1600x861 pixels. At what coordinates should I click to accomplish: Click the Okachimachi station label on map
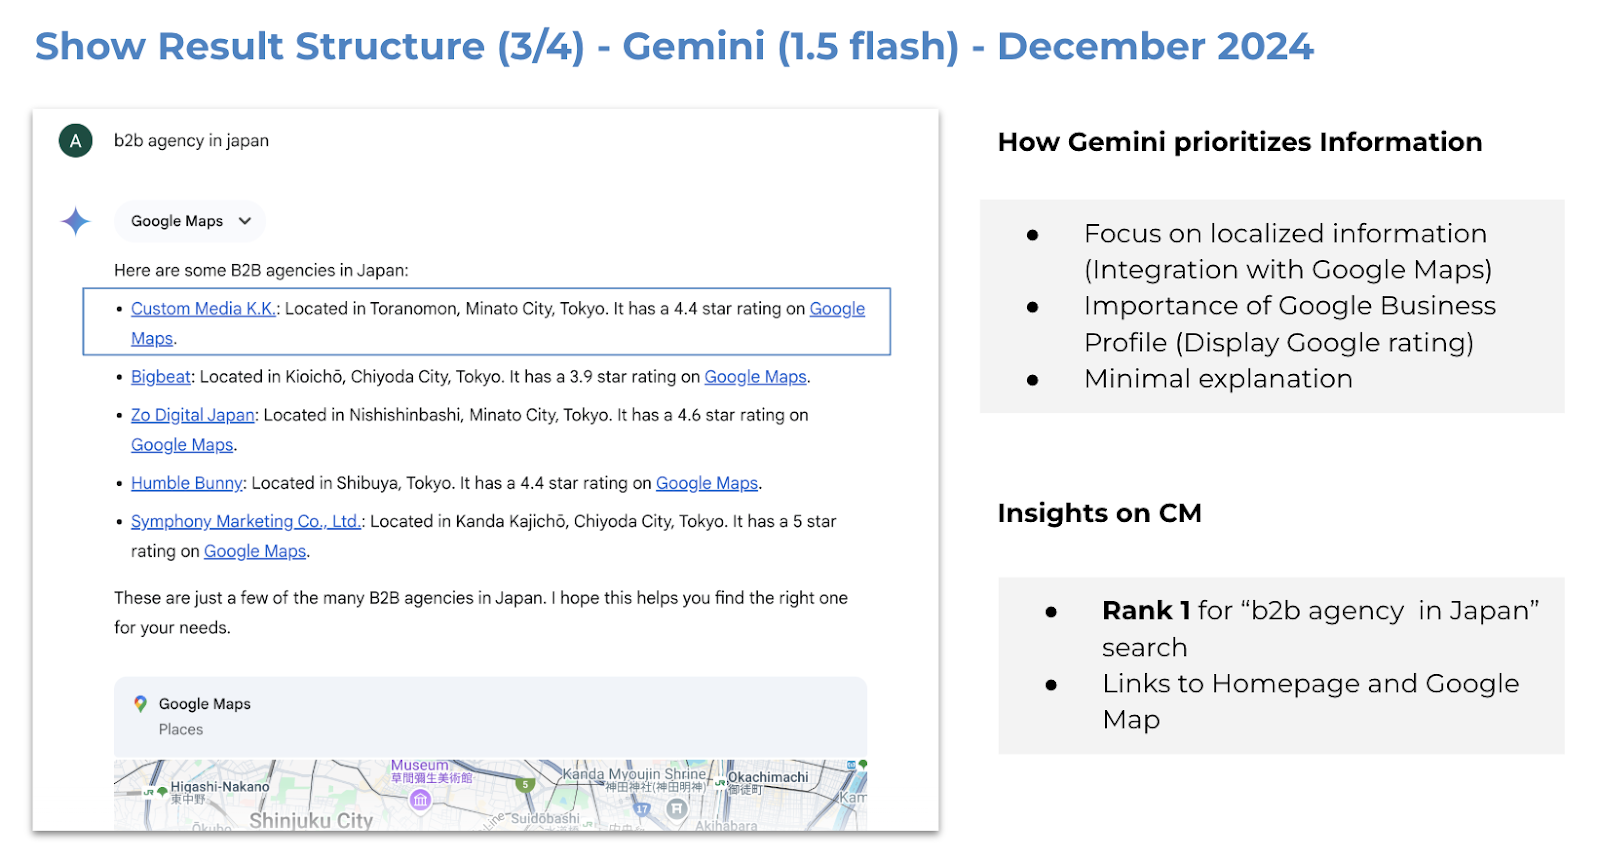(768, 777)
